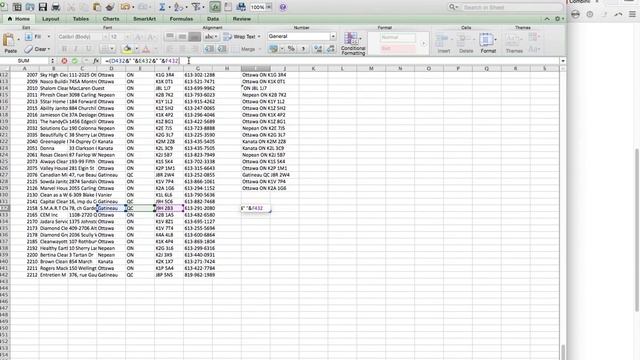This screenshot has width=640, height=360.
Task: Toggle Italic formatting in the Font group
Action: 76,49
